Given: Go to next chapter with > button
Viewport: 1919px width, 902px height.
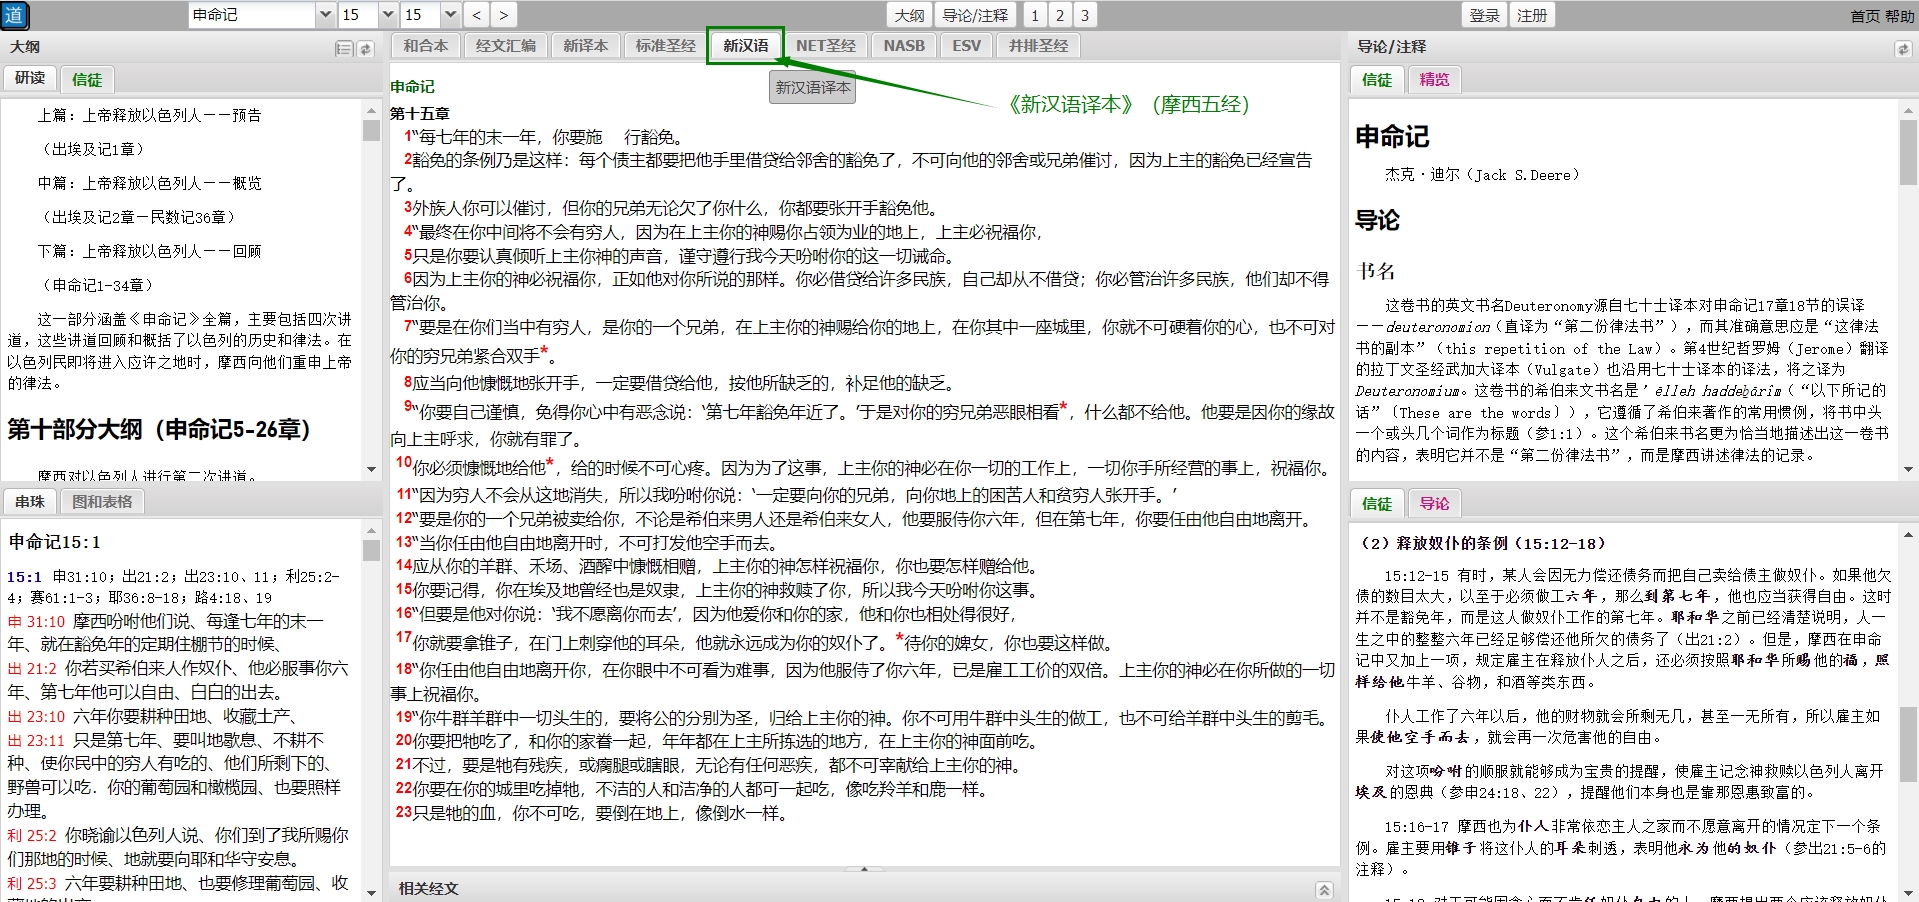Looking at the screenshot, I should tap(503, 15).
